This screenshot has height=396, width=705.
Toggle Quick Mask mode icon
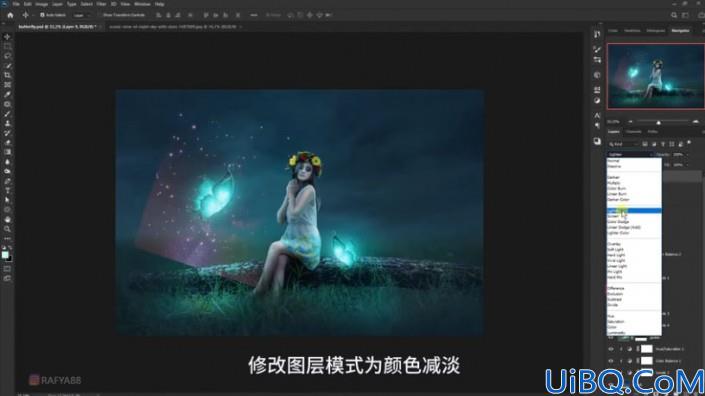[7, 269]
